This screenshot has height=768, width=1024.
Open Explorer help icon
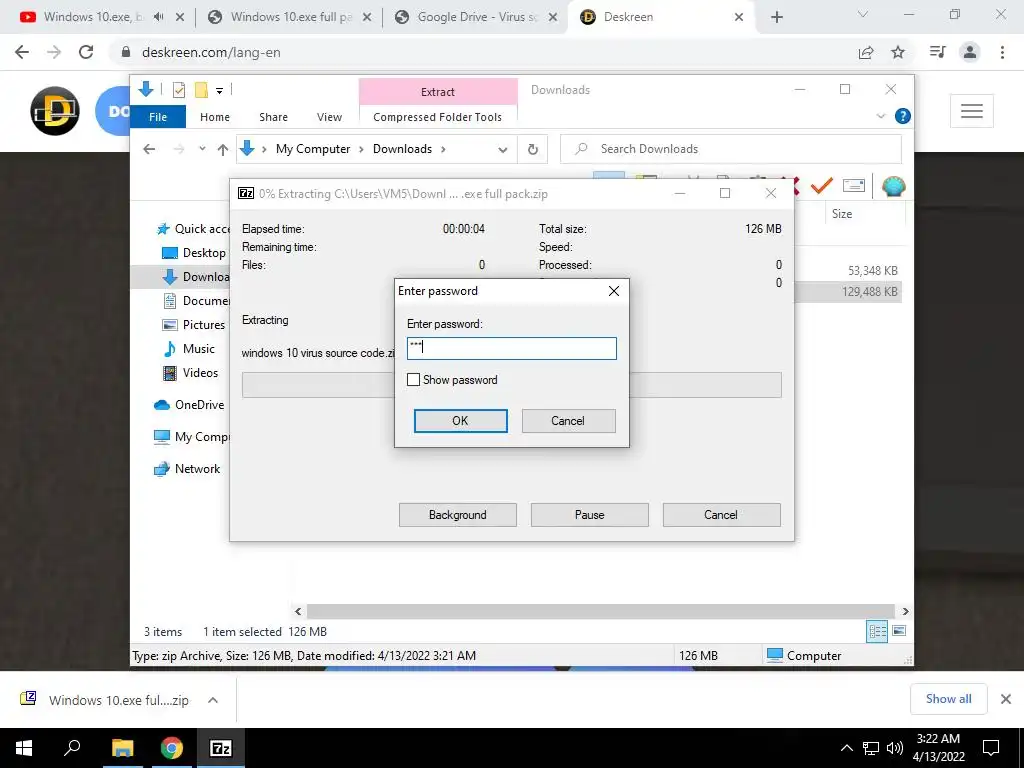pyautogui.click(x=903, y=116)
